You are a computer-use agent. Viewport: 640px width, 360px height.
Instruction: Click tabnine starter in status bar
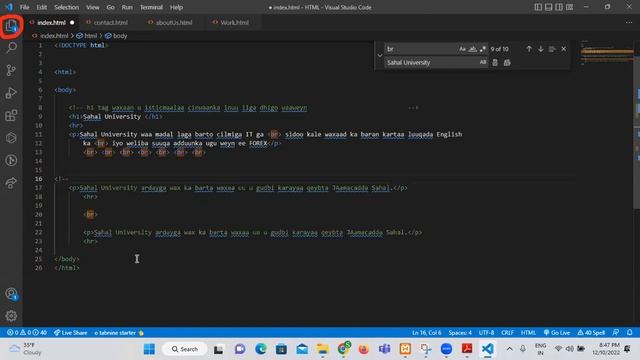pyautogui.click(x=119, y=333)
